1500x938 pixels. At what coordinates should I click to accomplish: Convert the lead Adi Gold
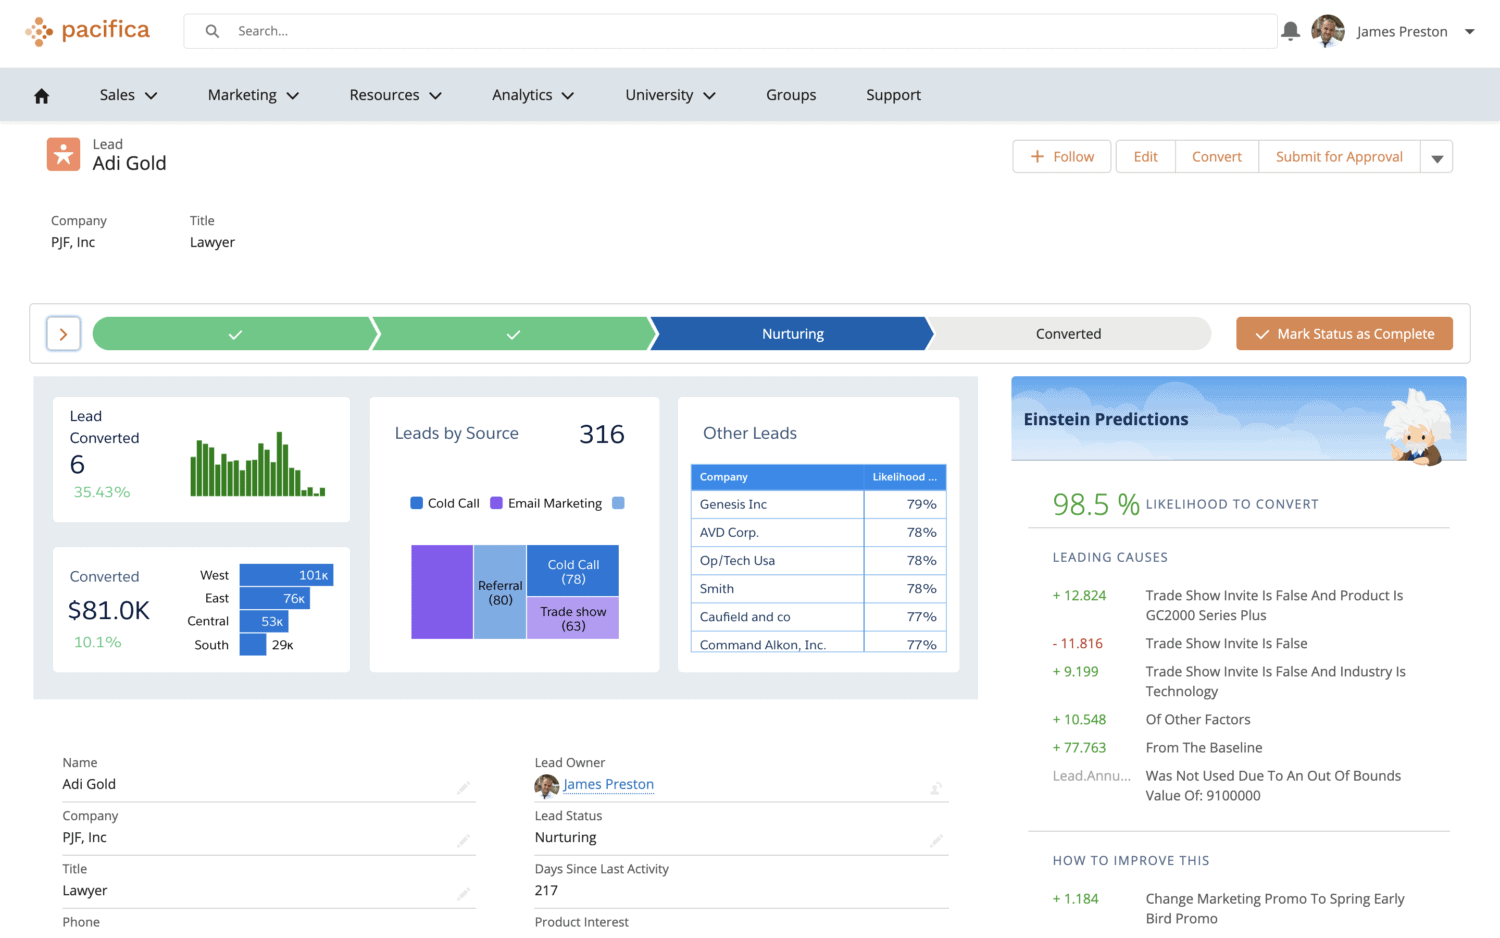1216,156
